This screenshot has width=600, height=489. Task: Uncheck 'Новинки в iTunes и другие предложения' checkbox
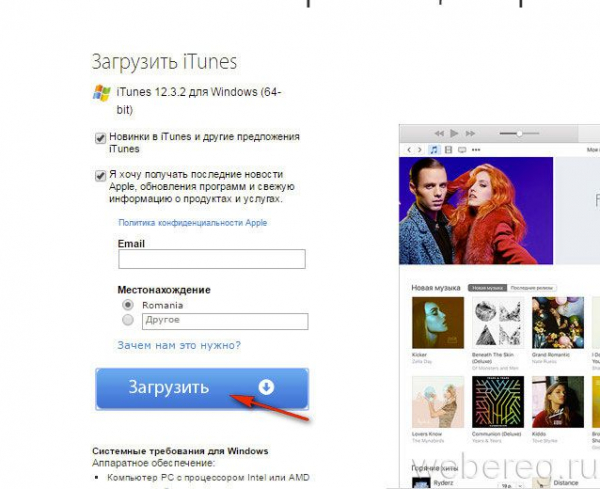pyautogui.click(x=100, y=138)
